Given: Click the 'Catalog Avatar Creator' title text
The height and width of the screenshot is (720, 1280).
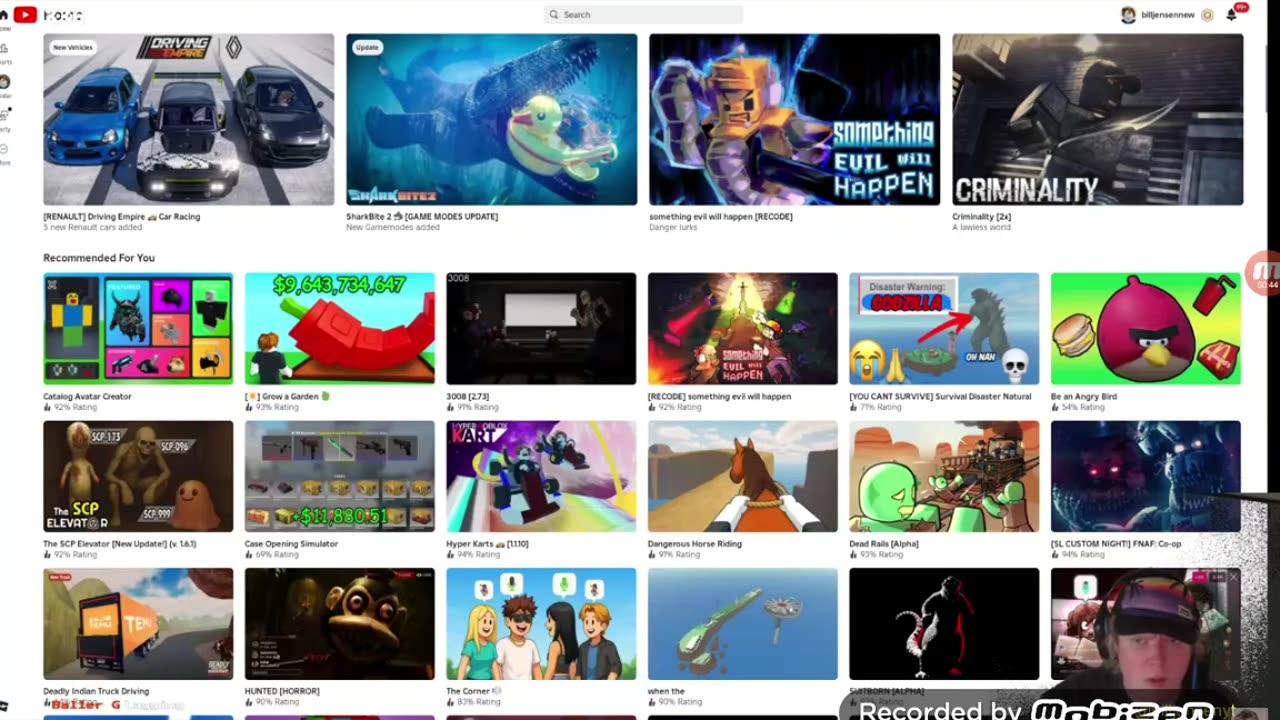Looking at the screenshot, I should [87, 397].
